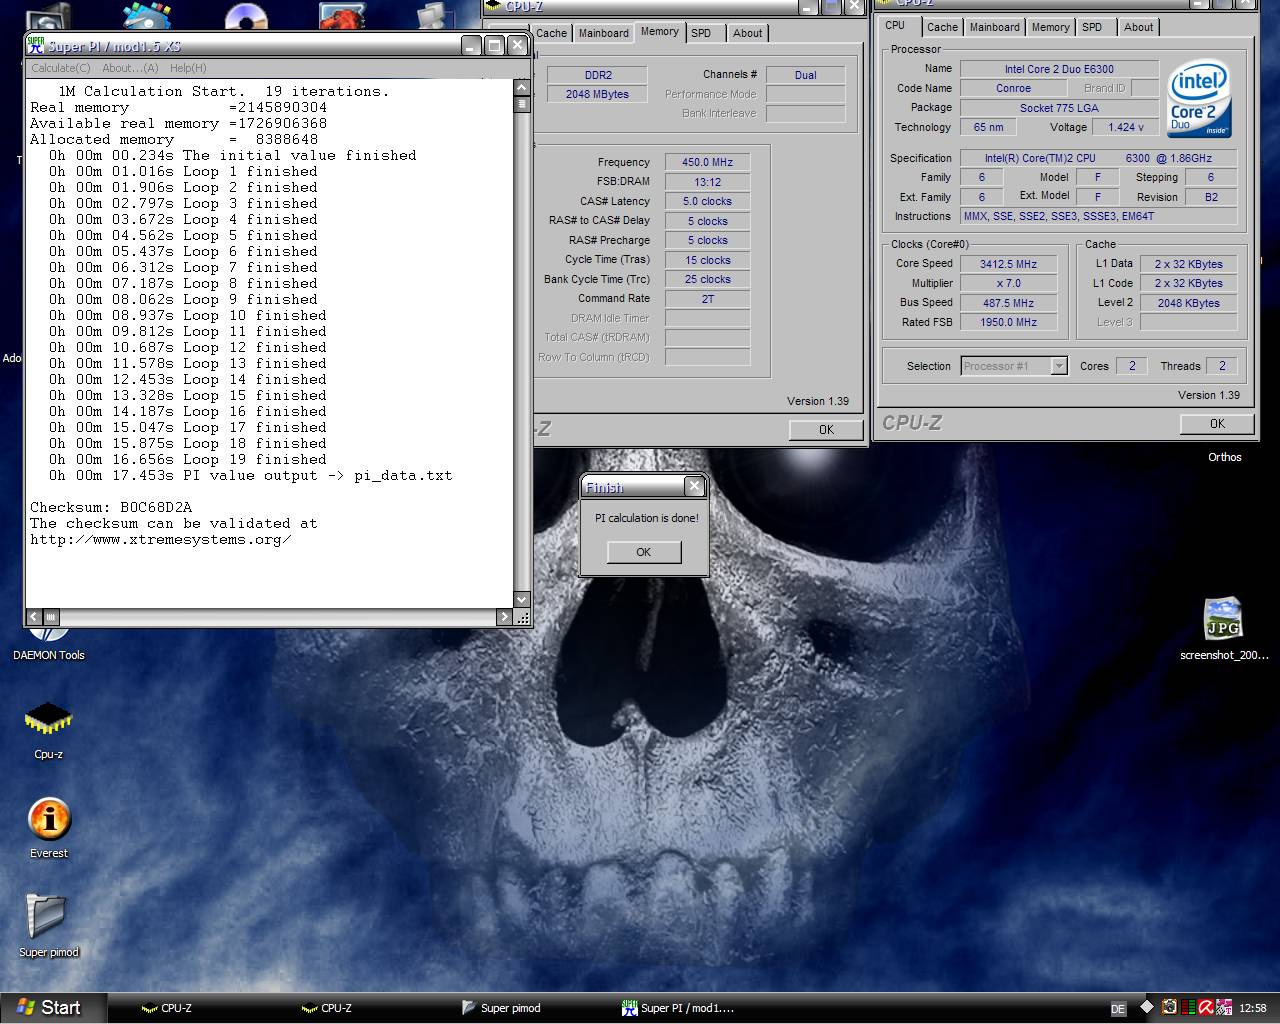Click the Intel Core 2 Duo logo

pos(1199,100)
